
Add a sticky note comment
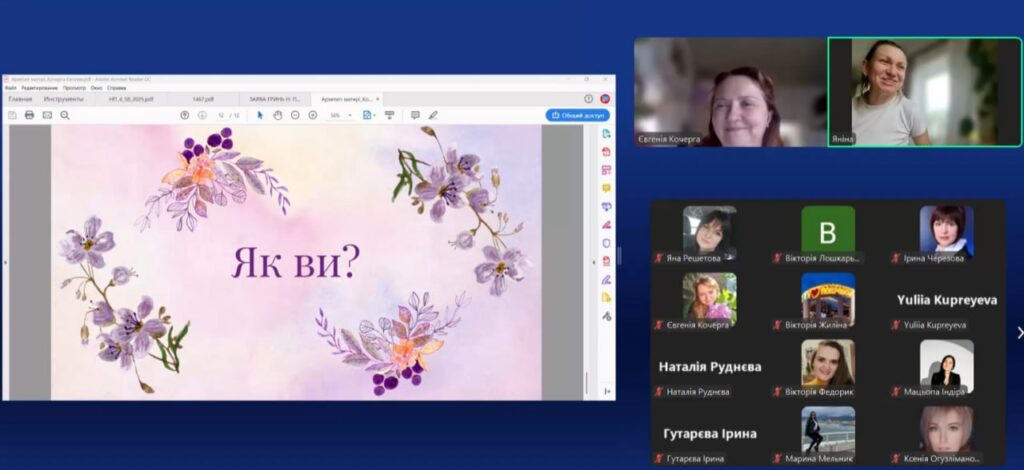pos(415,115)
